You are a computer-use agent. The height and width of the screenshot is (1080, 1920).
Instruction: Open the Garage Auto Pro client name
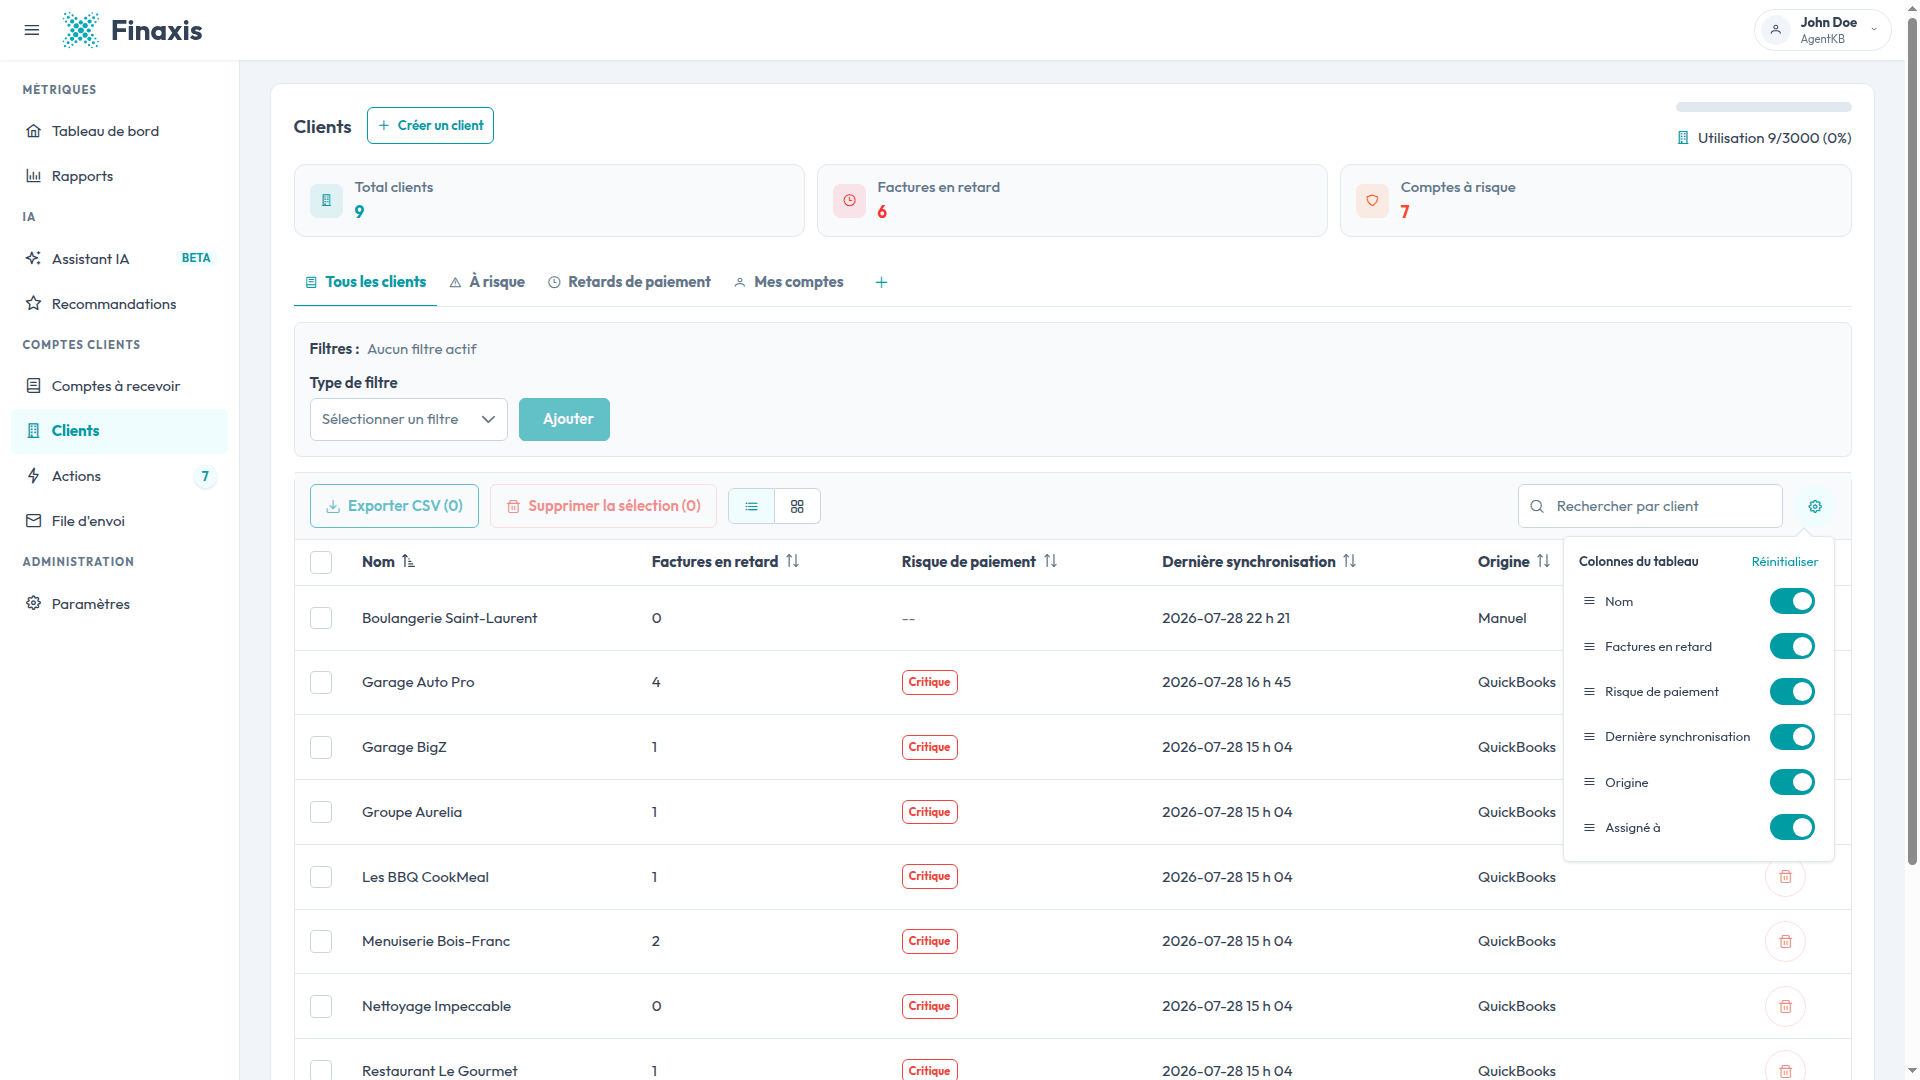[x=418, y=683]
